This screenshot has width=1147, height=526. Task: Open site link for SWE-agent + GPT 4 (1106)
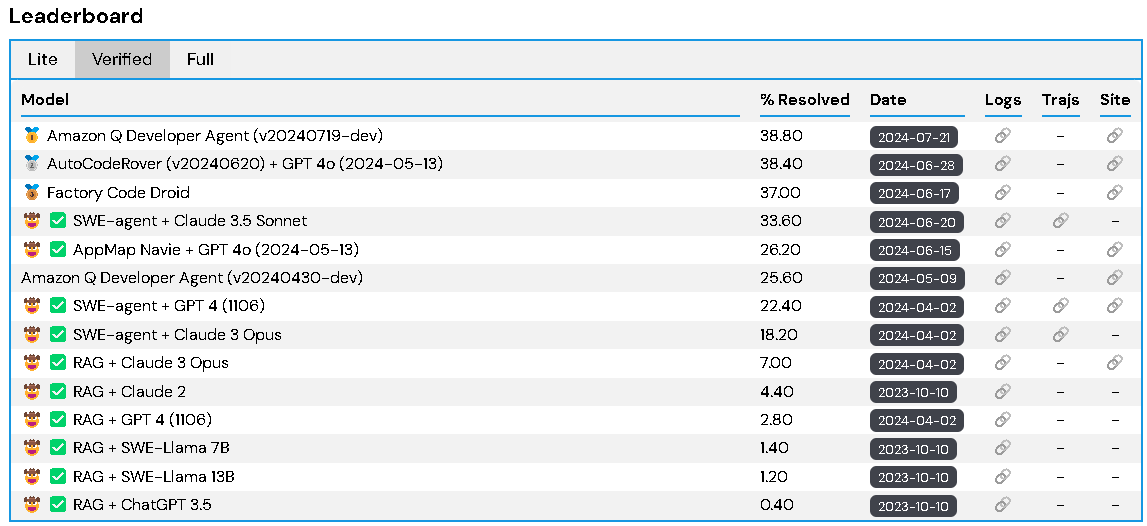tap(1114, 306)
